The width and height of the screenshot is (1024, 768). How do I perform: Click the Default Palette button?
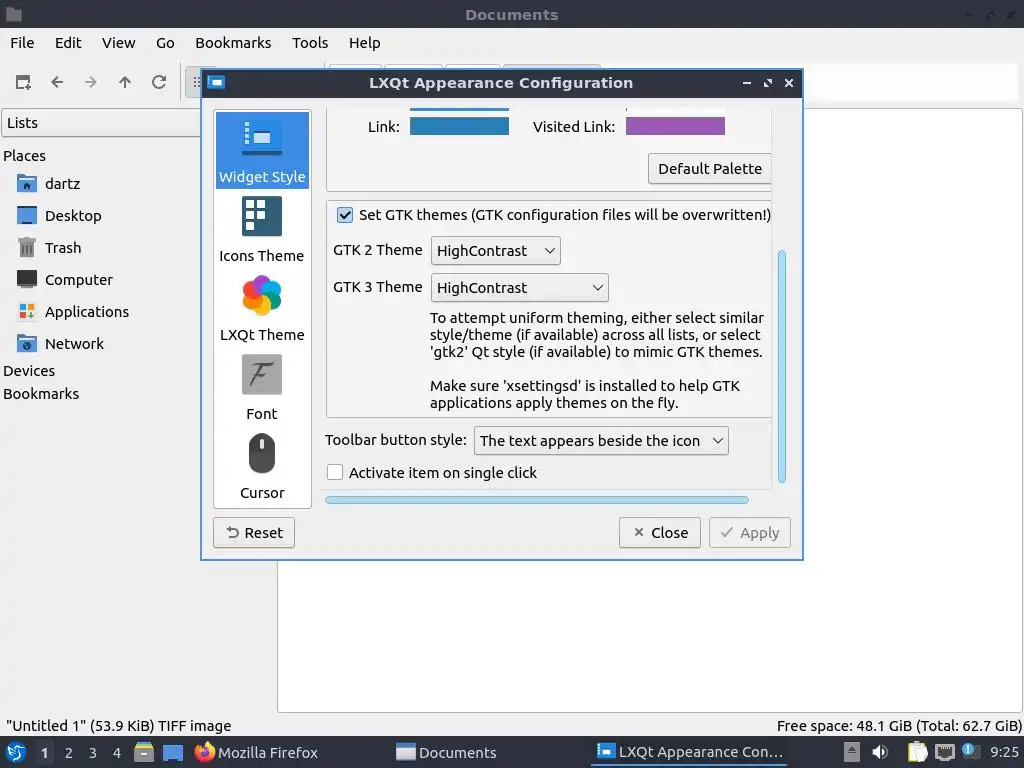pyautogui.click(x=710, y=168)
